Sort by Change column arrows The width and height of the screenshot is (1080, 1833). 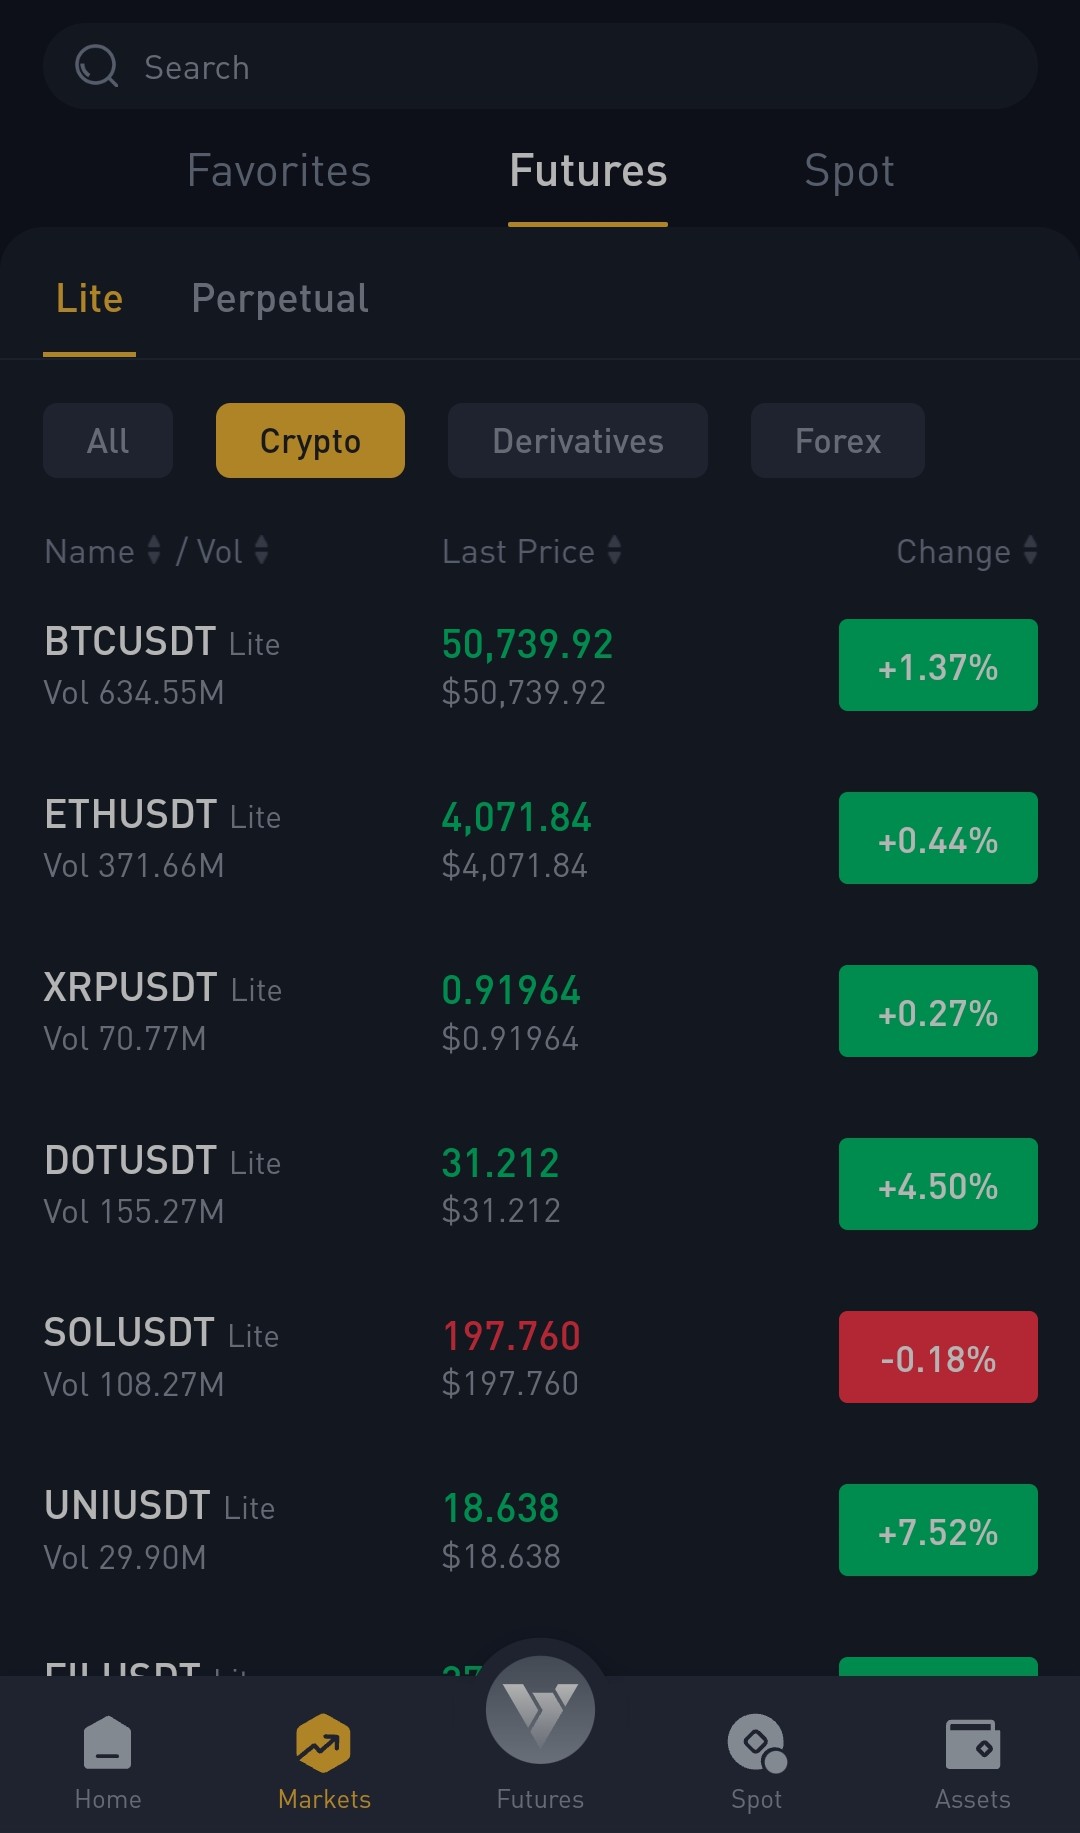1031,550
